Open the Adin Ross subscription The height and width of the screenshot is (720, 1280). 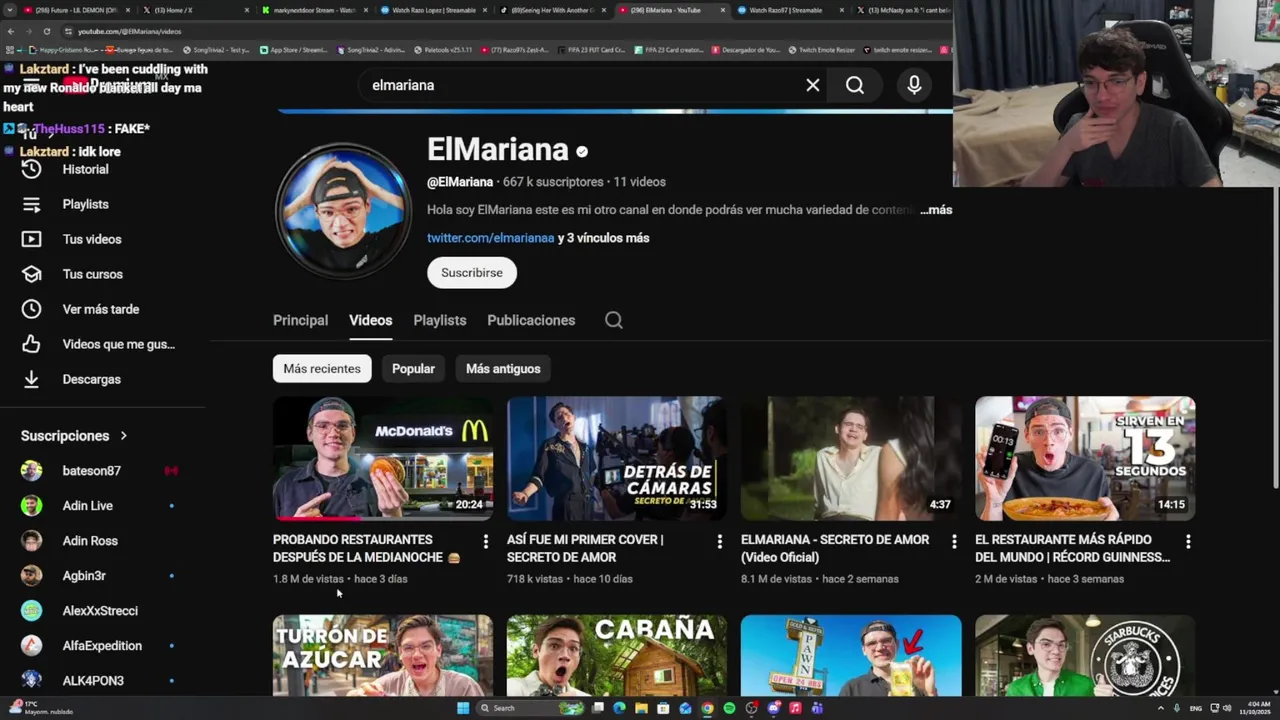(x=90, y=540)
